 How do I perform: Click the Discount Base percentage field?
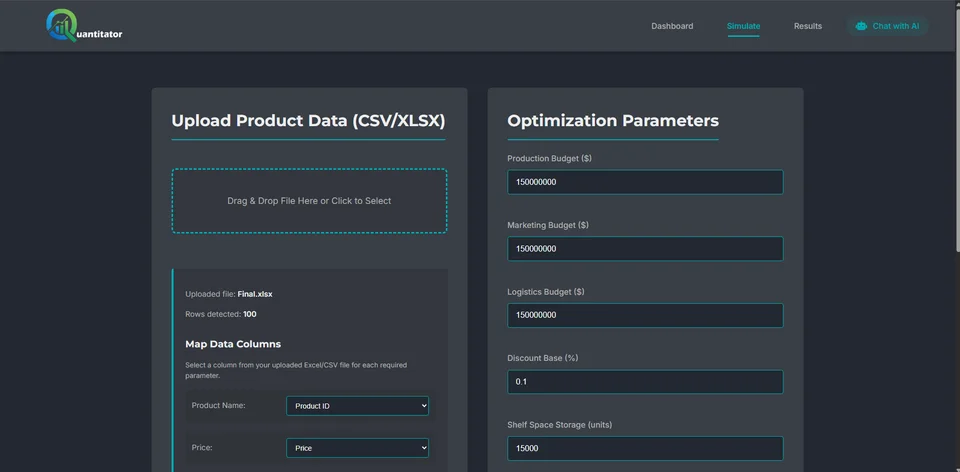click(645, 382)
